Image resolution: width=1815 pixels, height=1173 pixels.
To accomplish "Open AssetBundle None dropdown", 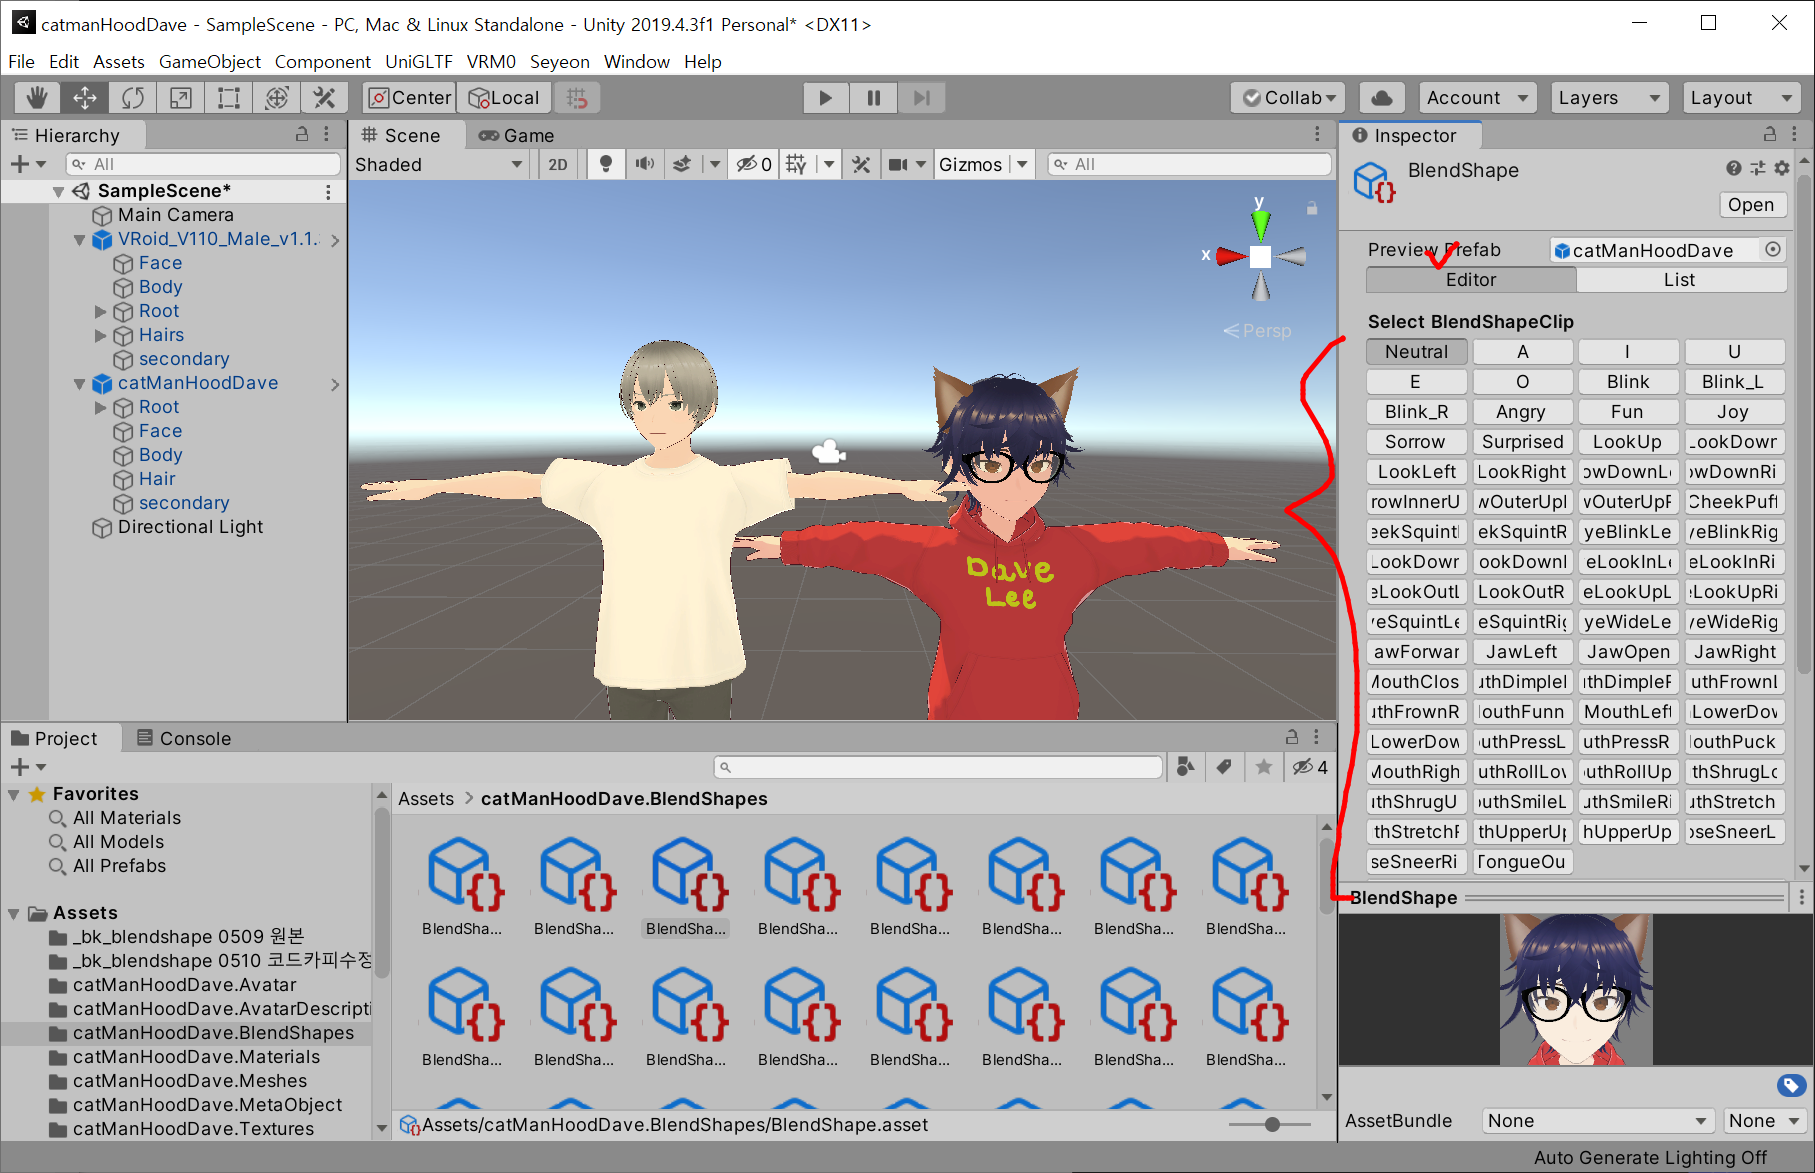I will click(1598, 1121).
